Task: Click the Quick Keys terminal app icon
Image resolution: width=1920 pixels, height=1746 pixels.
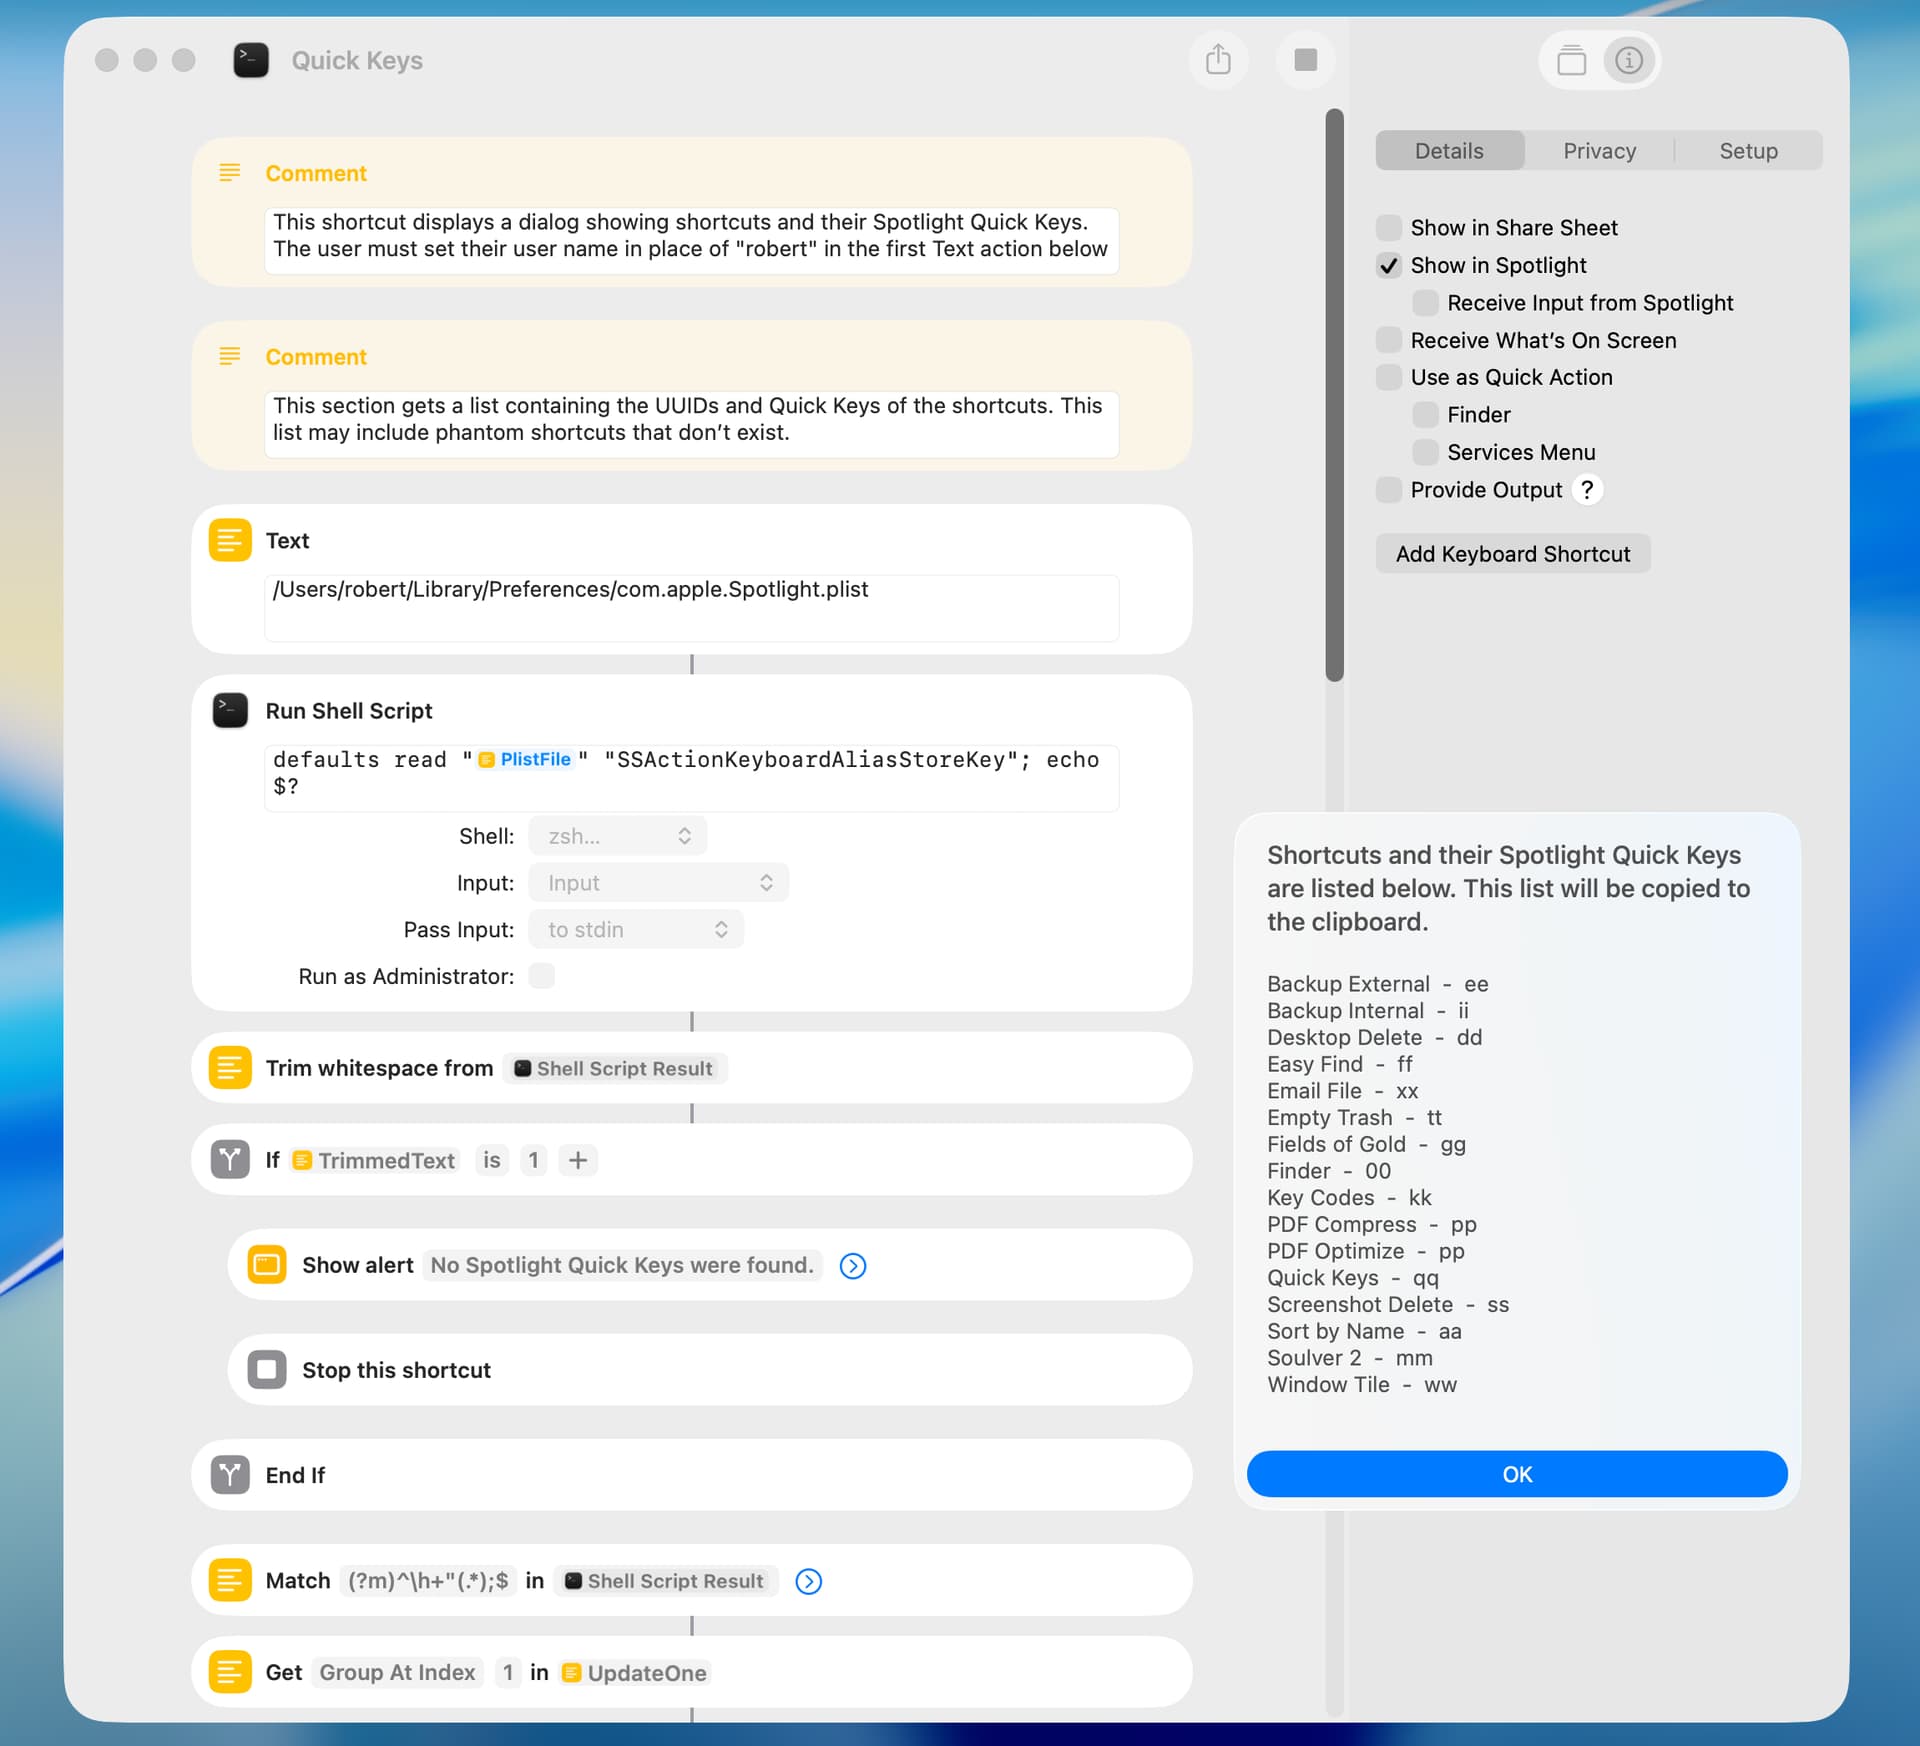Action: tap(251, 60)
